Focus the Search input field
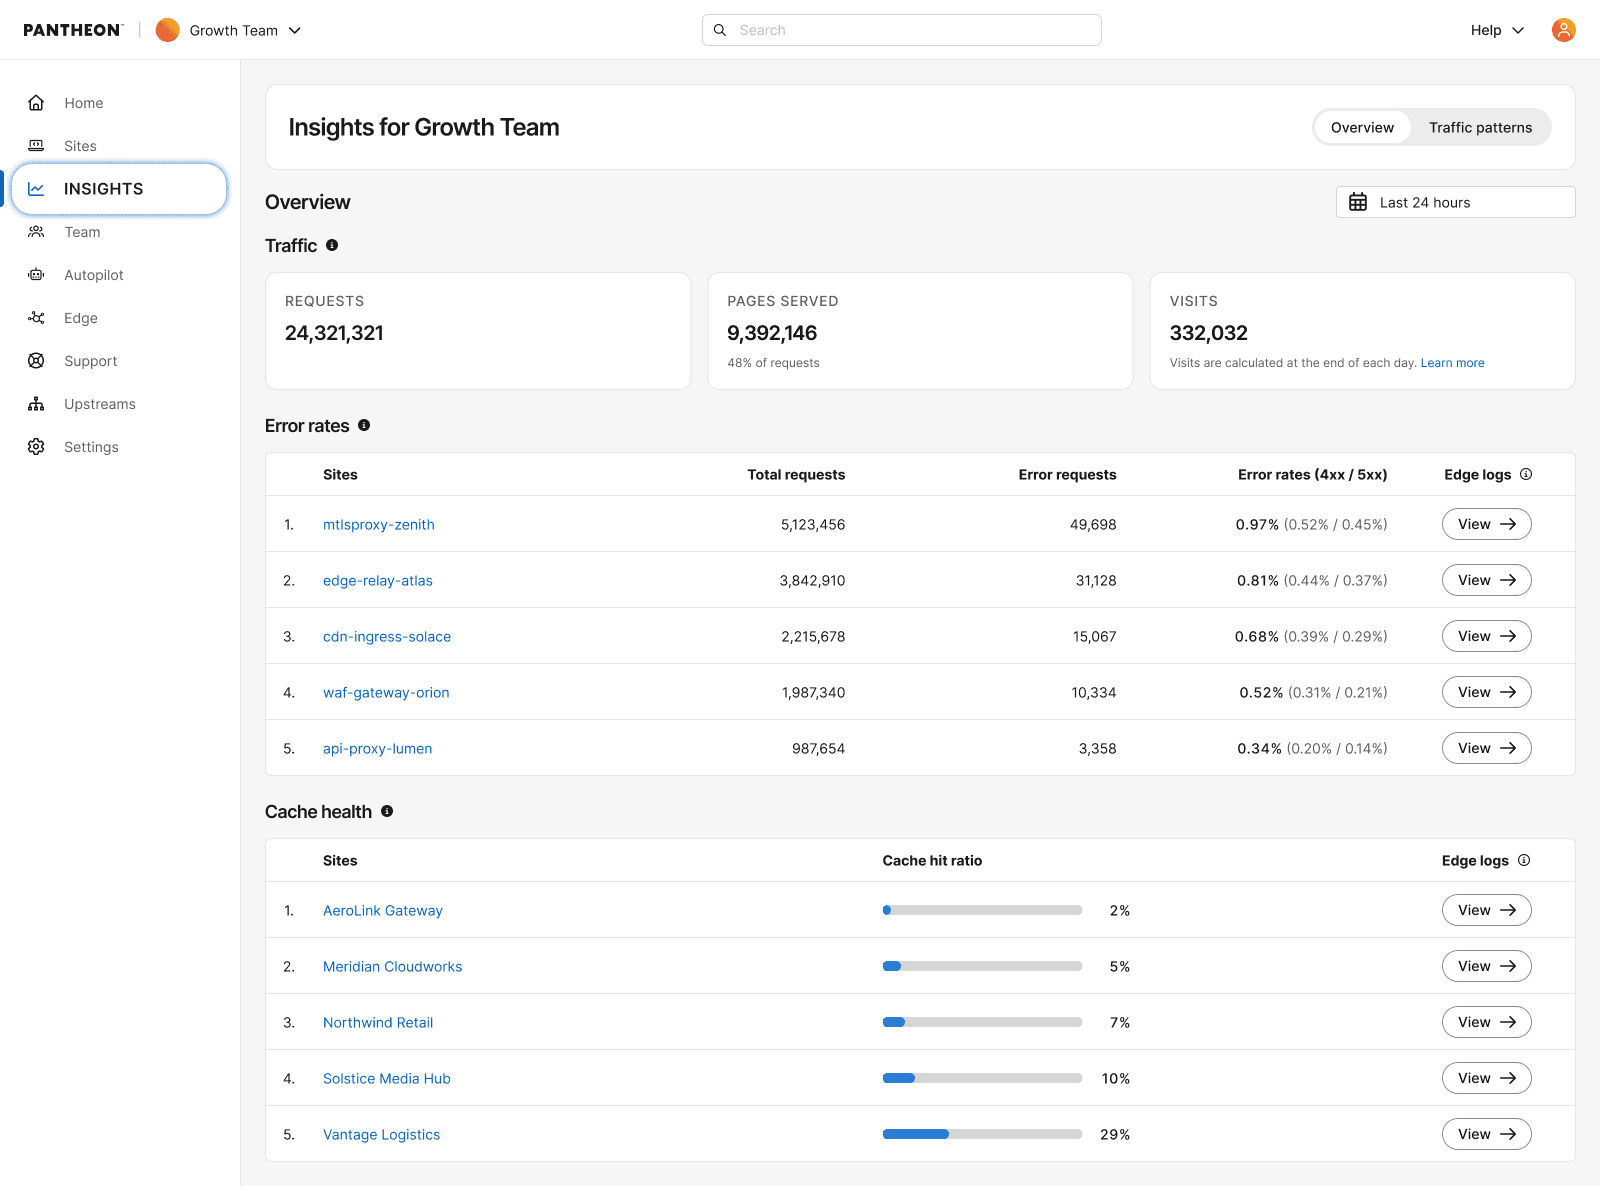The width and height of the screenshot is (1600, 1186). tap(902, 30)
